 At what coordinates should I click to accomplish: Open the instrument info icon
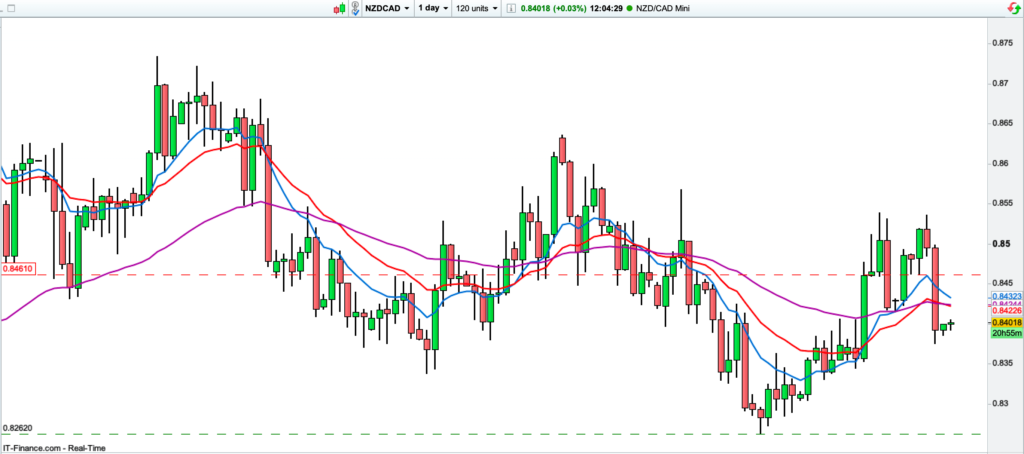[x=512, y=8]
